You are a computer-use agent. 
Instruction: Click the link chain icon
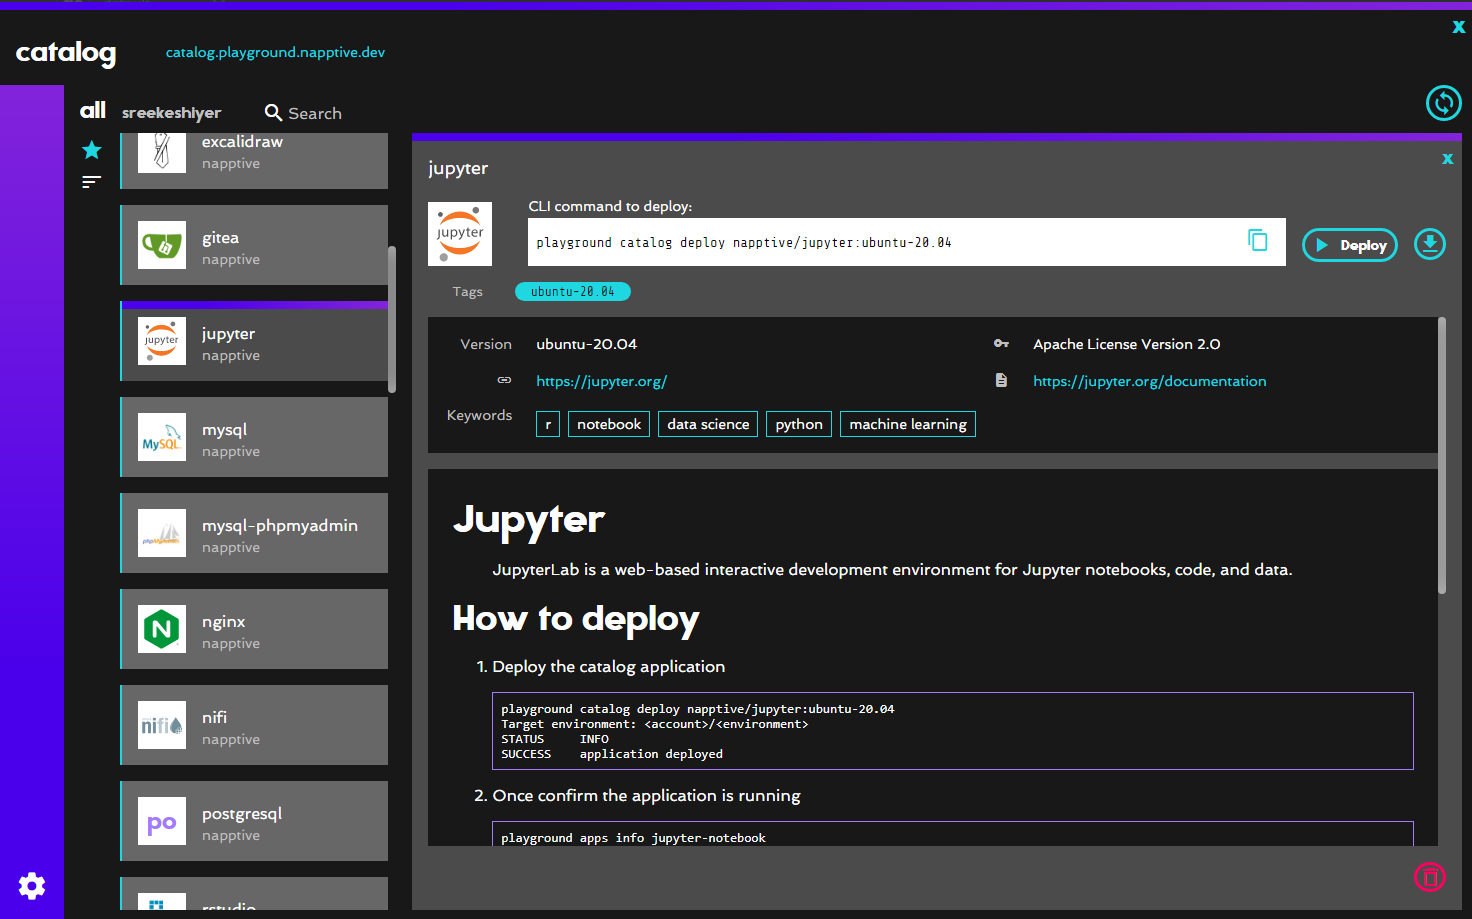click(x=504, y=380)
